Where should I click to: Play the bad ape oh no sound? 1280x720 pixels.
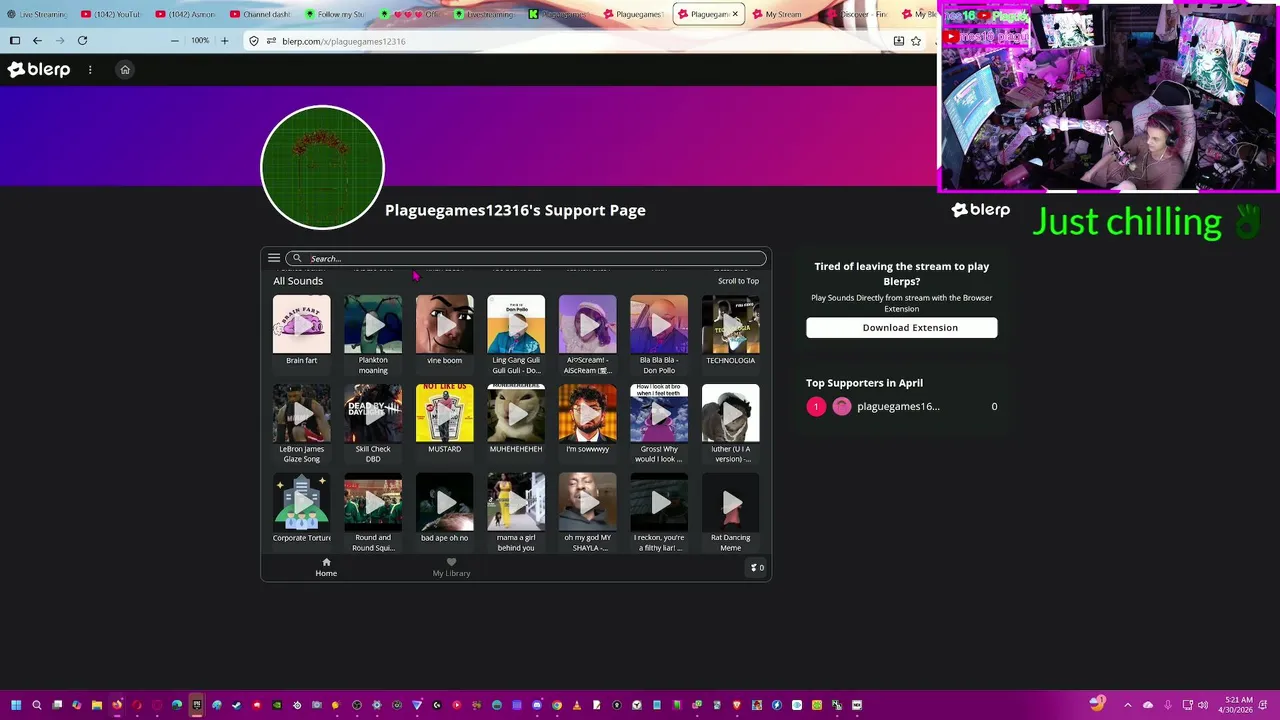444,502
